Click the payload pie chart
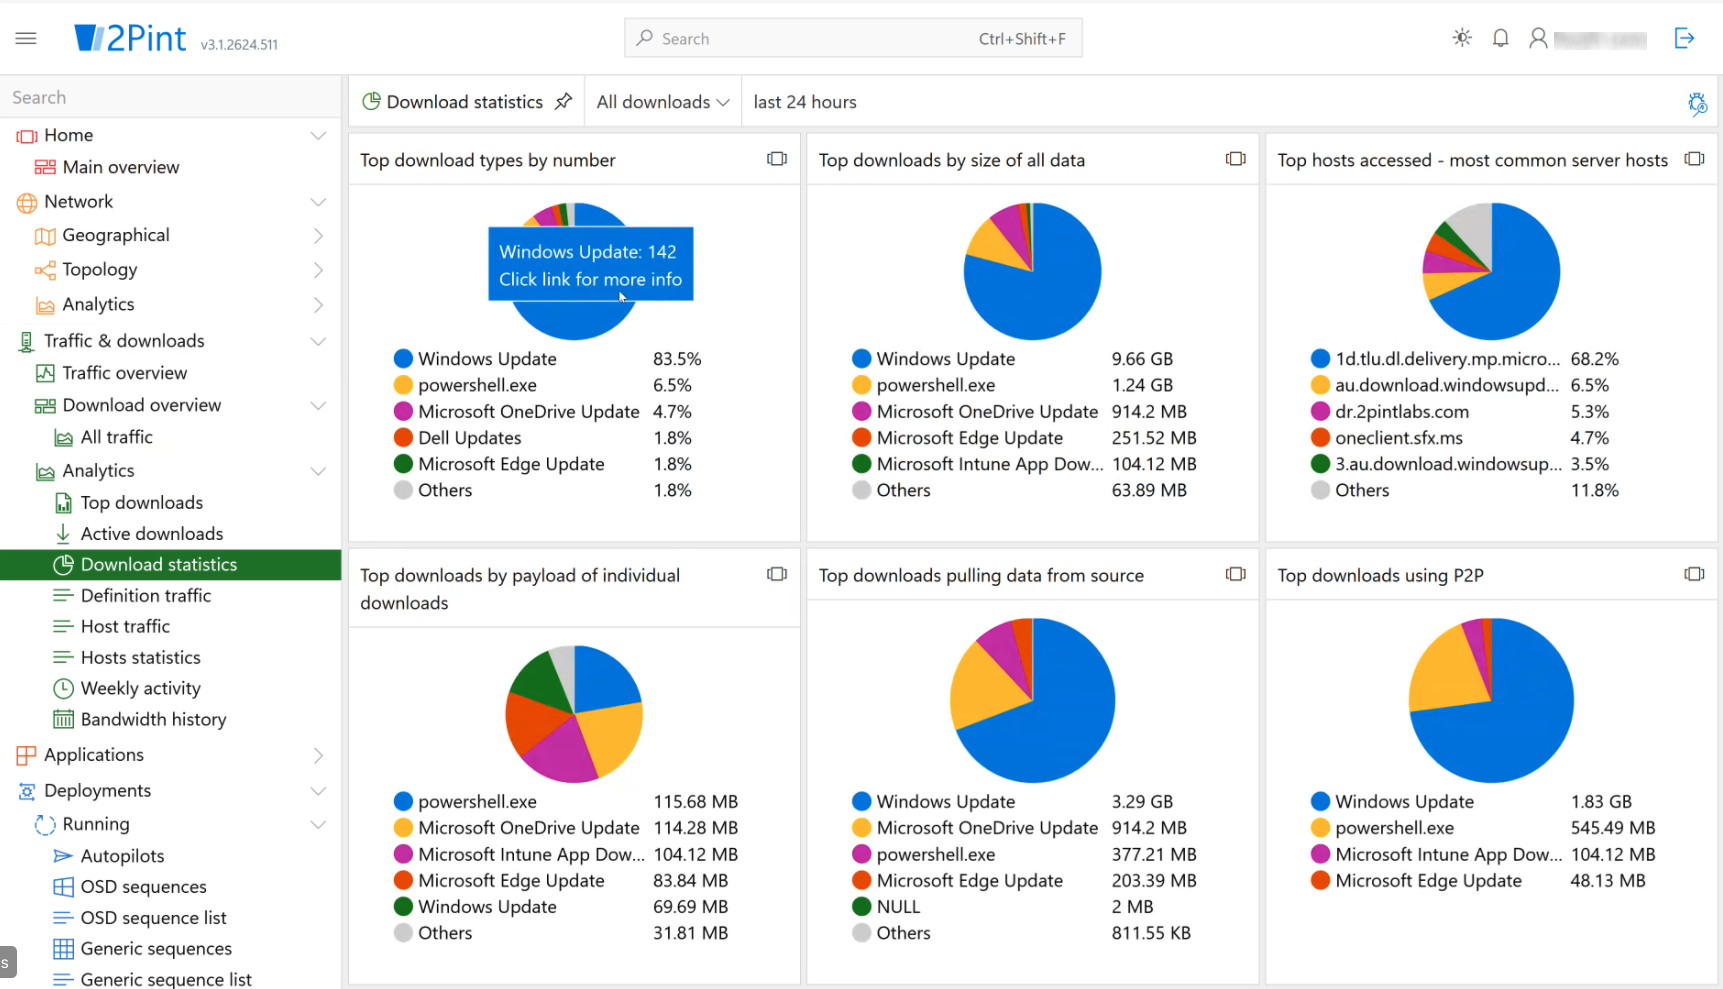The height and width of the screenshot is (989, 1723). click(x=574, y=714)
